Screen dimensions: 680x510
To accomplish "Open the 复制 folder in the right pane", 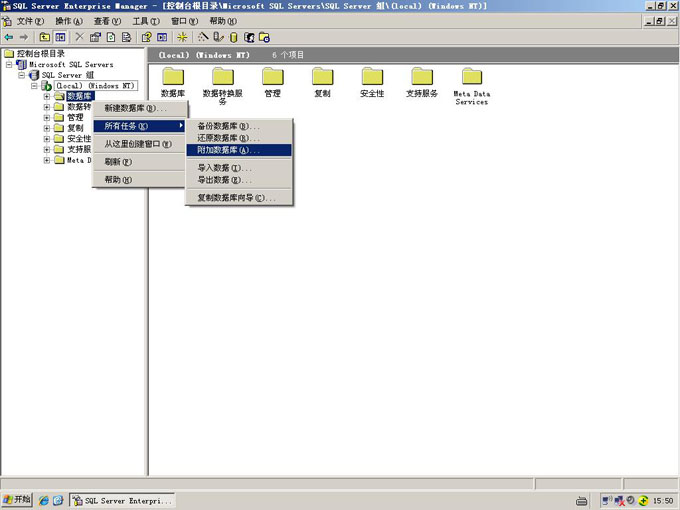I will [322, 82].
